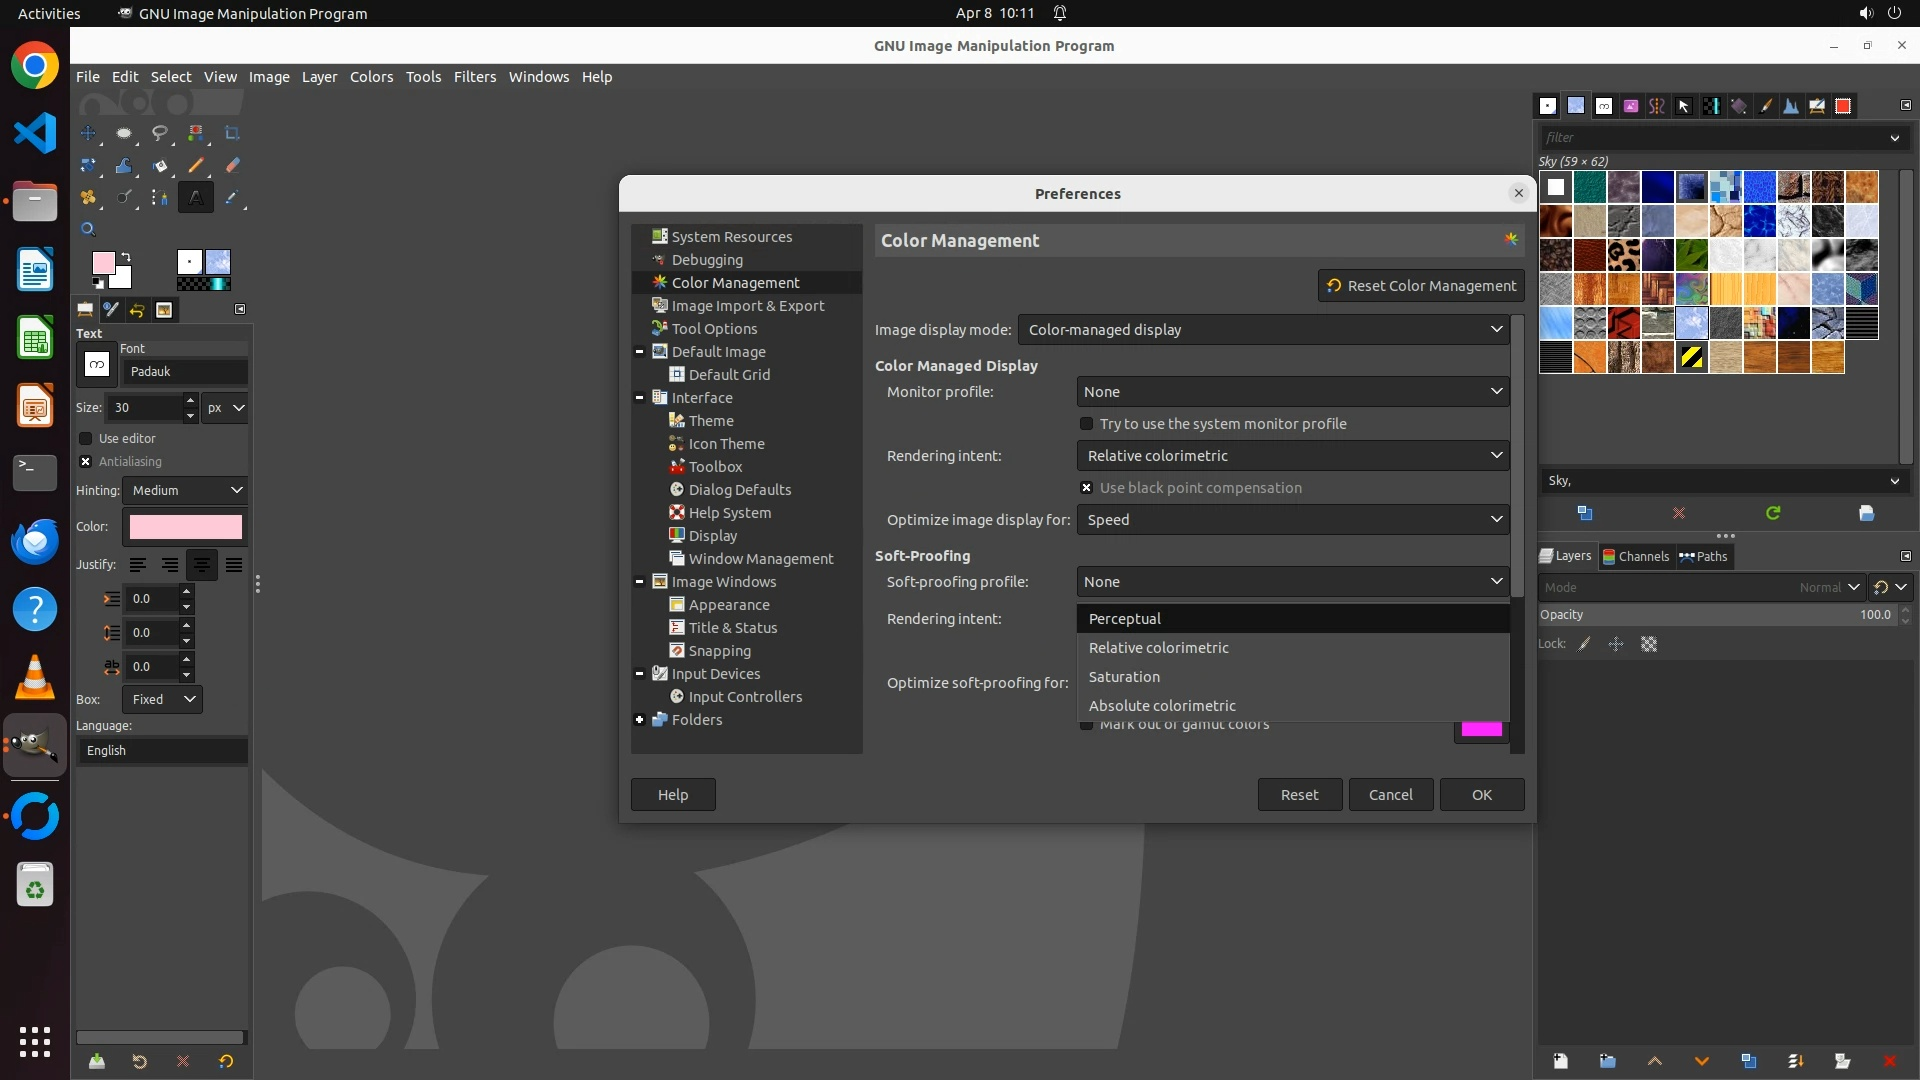
Task: Click the Ellipse Select tool
Action: pyautogui.click(x=124, y=133)
